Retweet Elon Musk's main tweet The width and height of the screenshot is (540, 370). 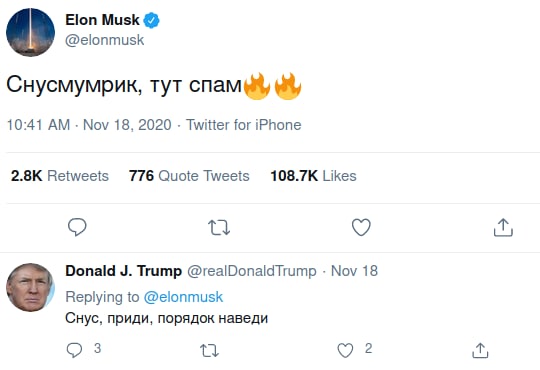coord(219,228)
